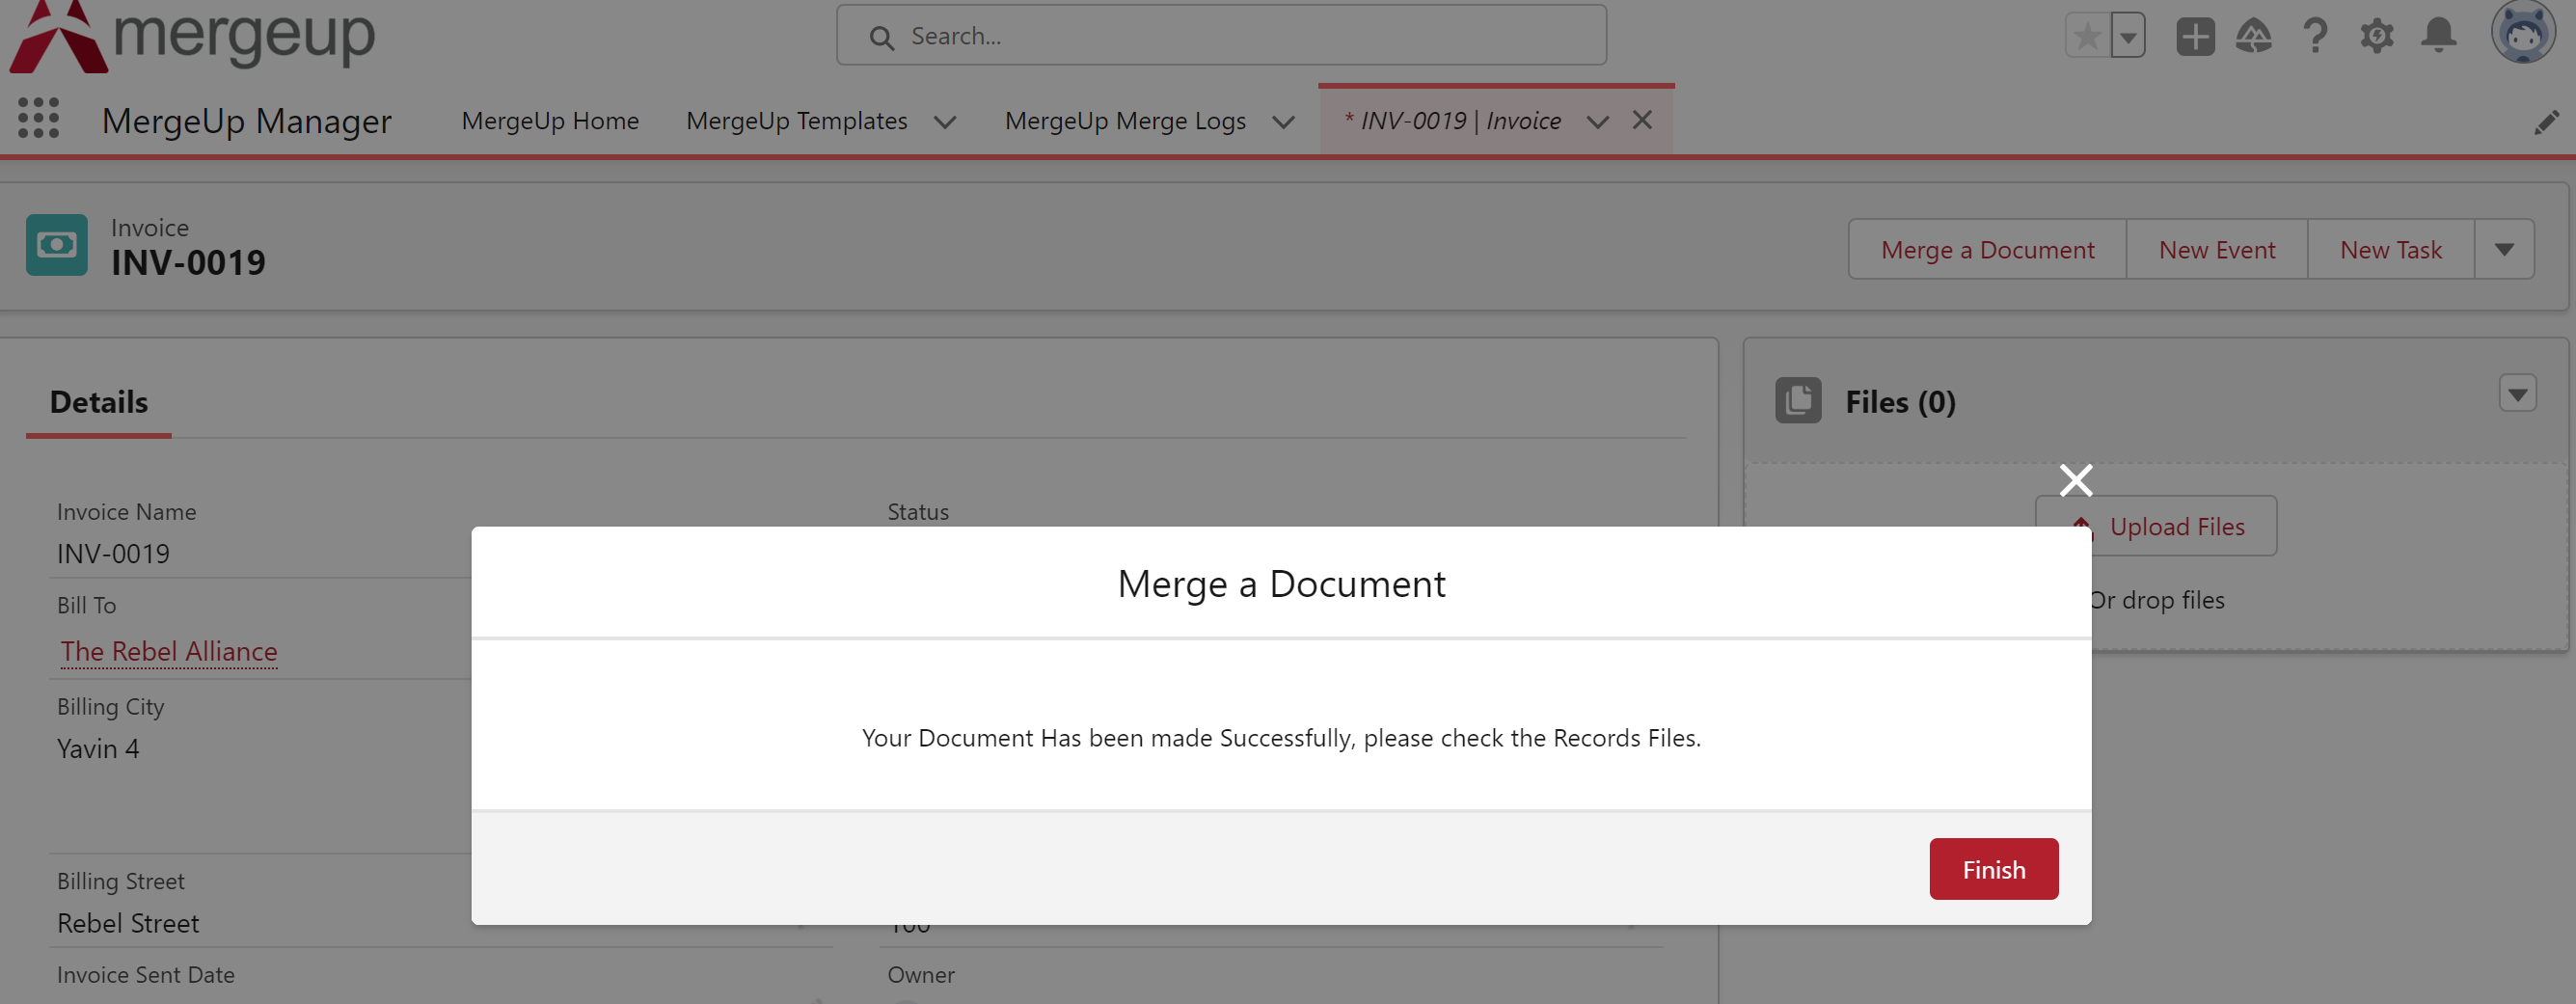
Task: Open the favorites list dropdown arrow
Action: (x=2128, y=36)
